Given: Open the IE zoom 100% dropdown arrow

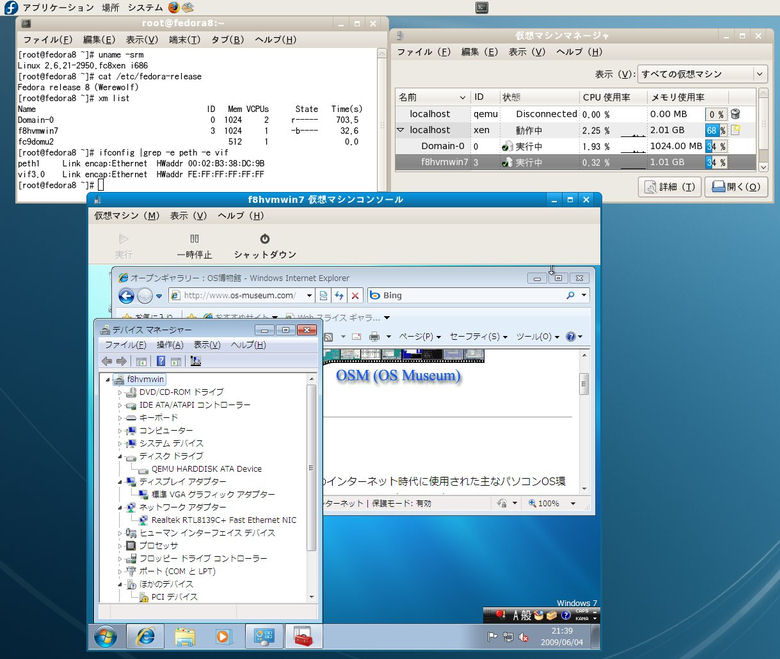Looking at the screenshot, I should coord(573,503).
